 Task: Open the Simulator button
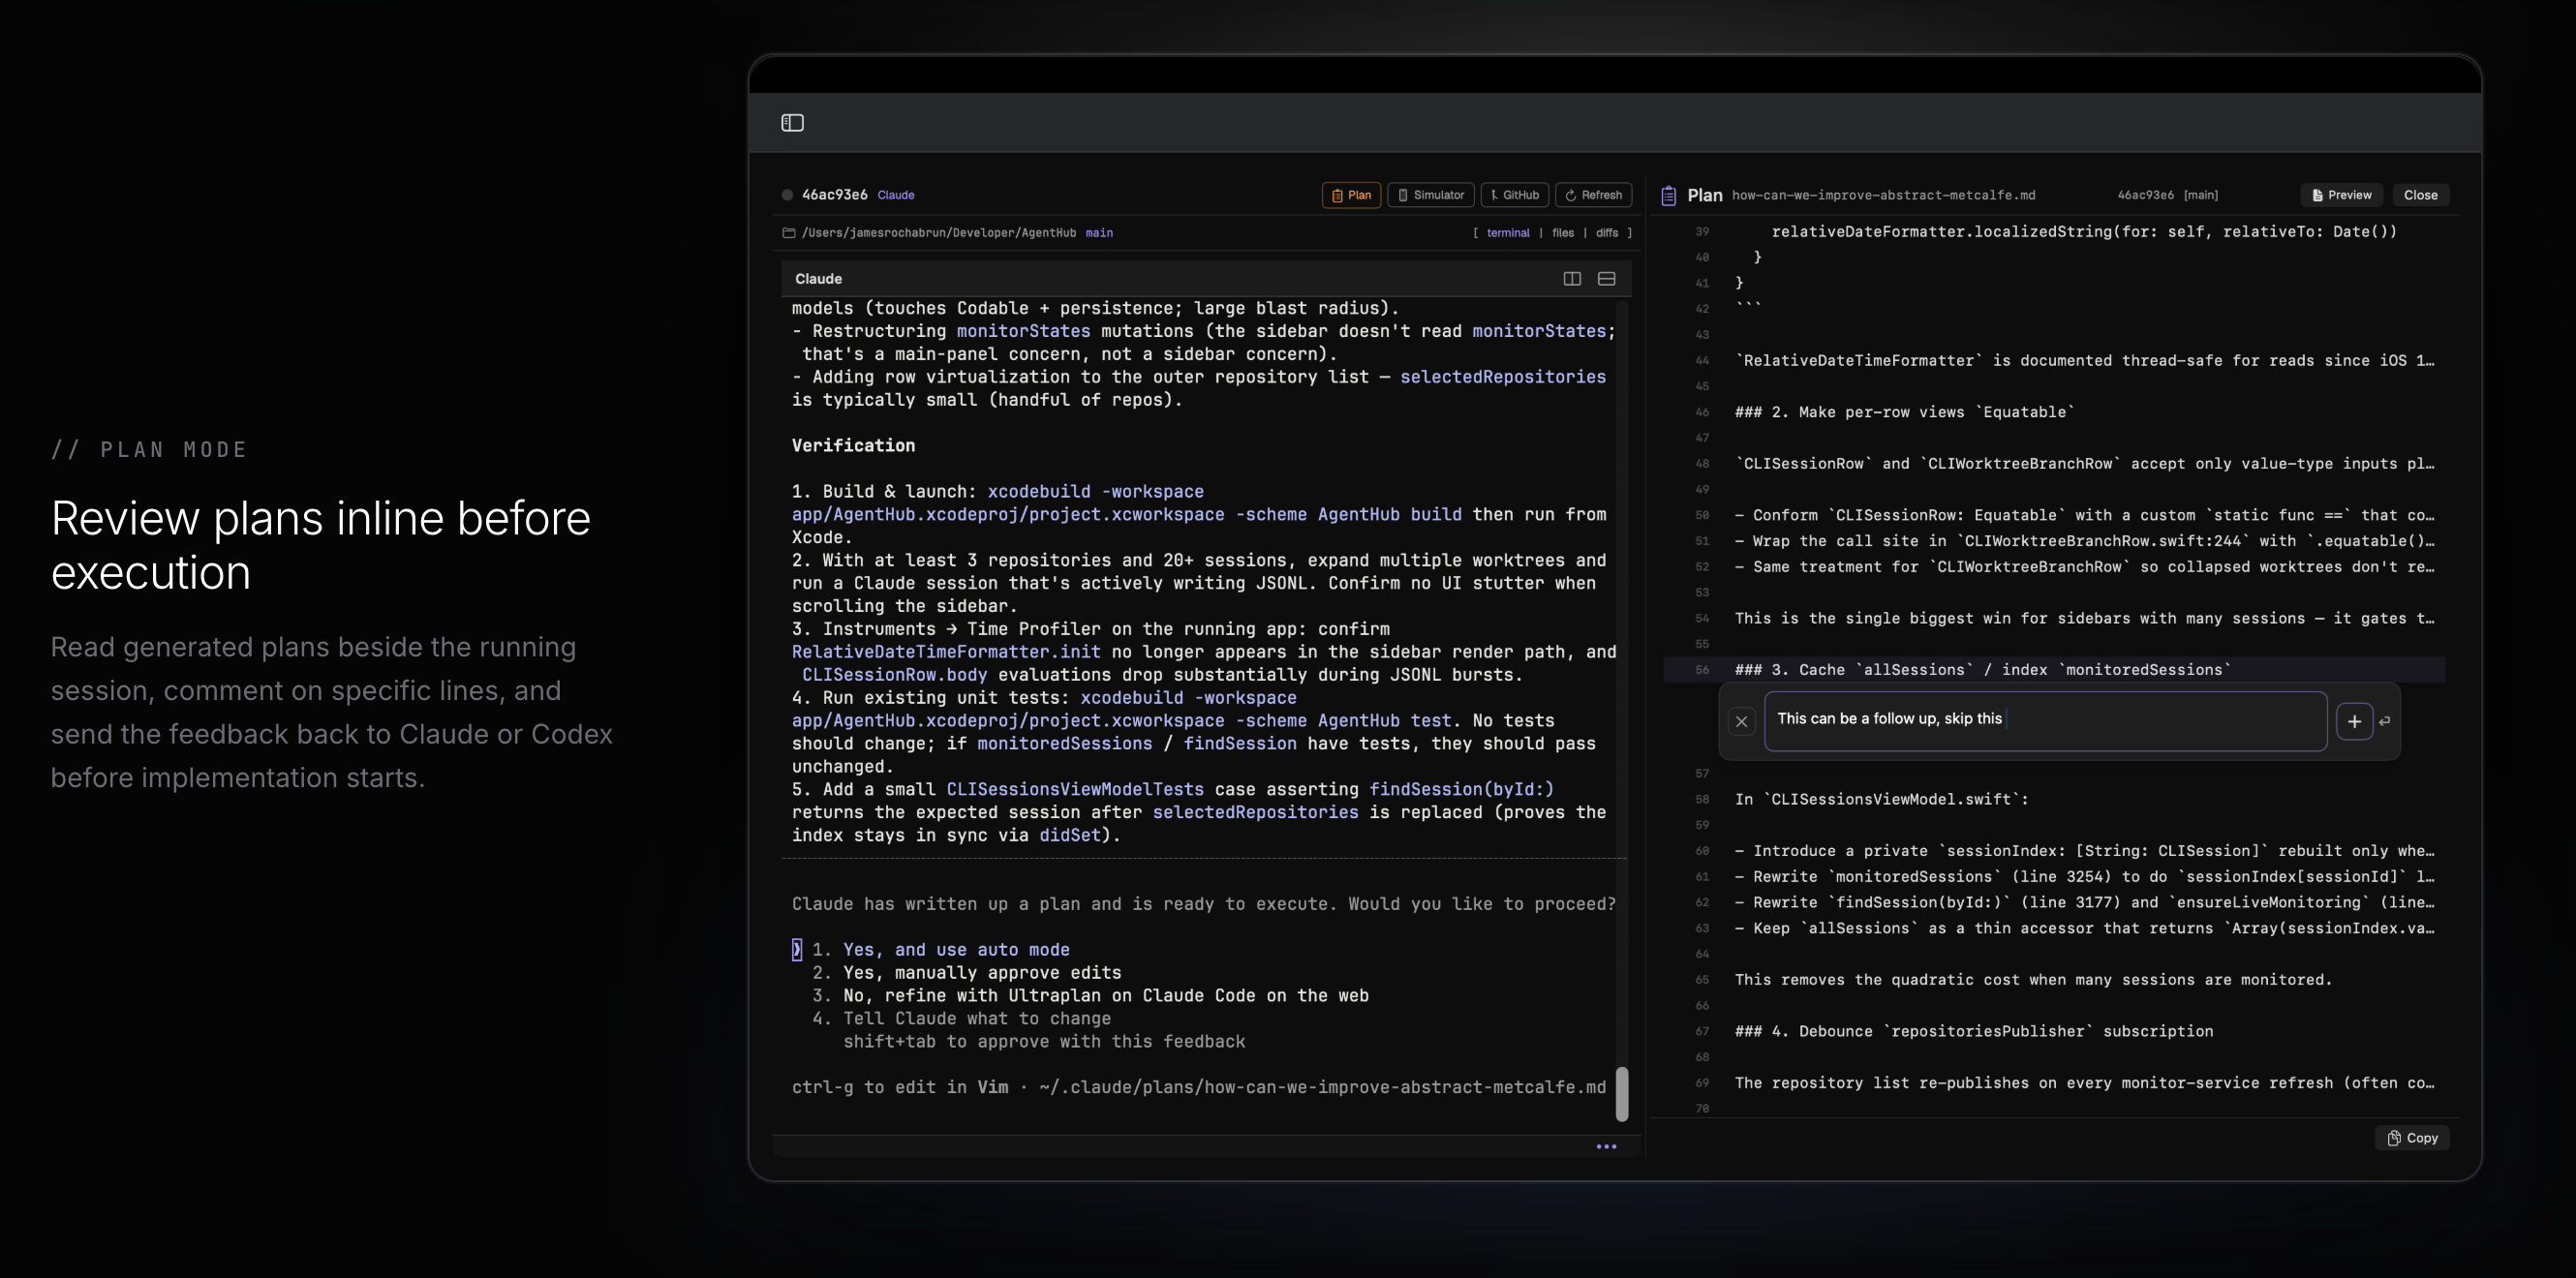pos(1431,195)
